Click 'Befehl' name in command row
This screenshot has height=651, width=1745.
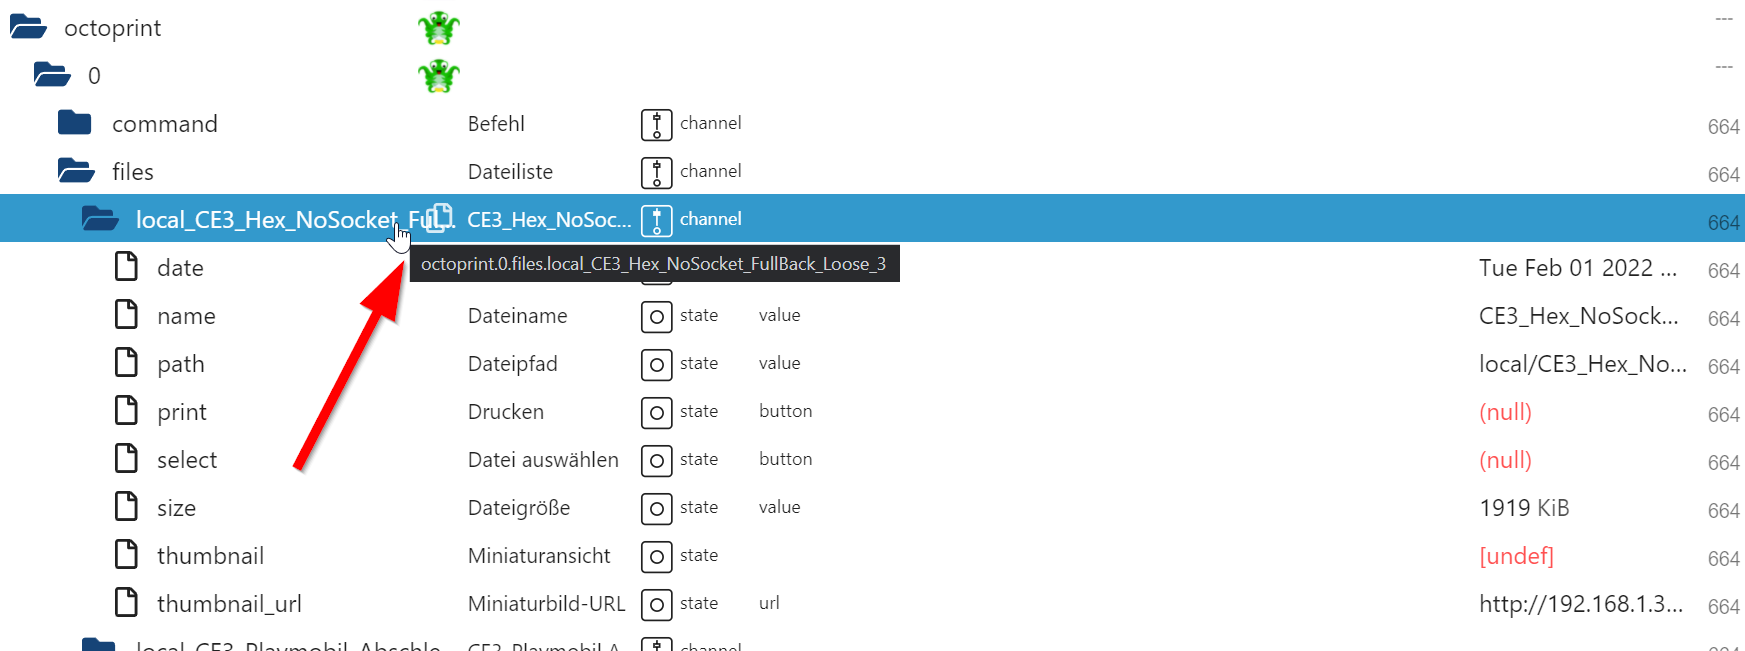(x=496, y=124)
